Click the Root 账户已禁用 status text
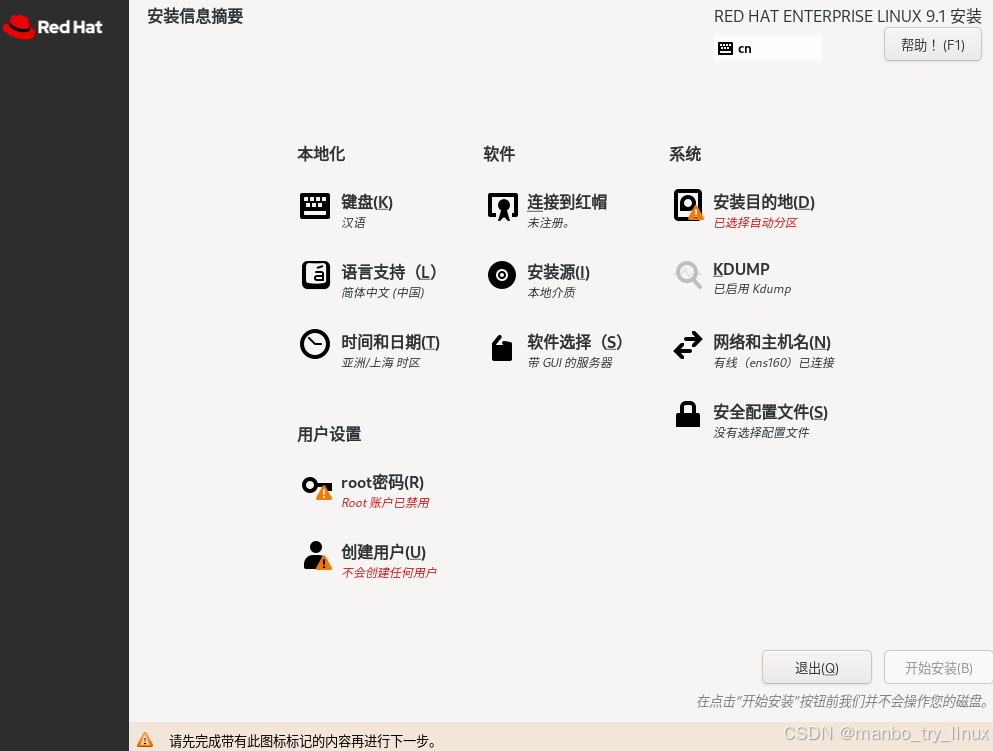993x751 pixels. [x=385, y=503]
